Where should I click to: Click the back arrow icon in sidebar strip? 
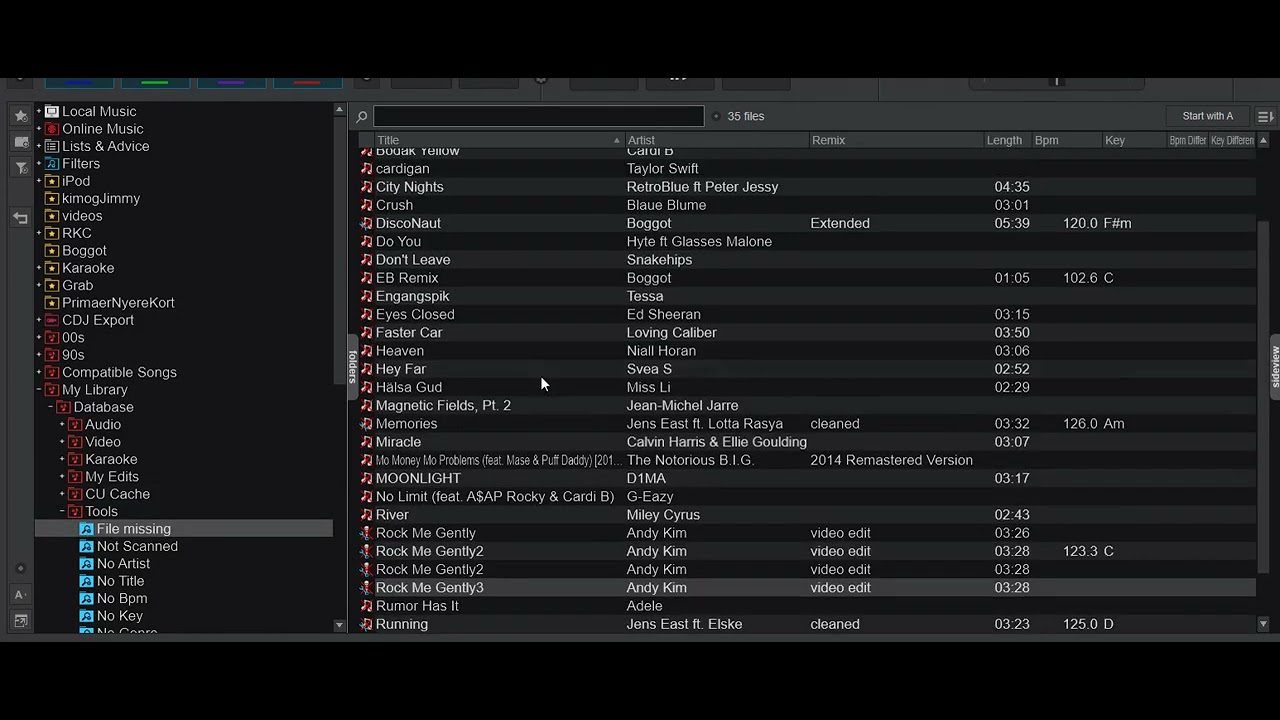click(21, 218)
